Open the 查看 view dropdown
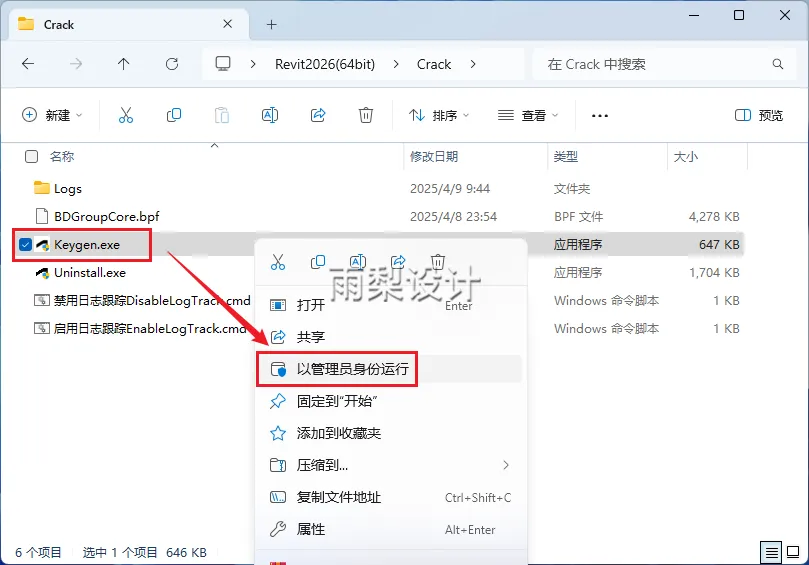The image size is (809, 565). coord(528,115)
